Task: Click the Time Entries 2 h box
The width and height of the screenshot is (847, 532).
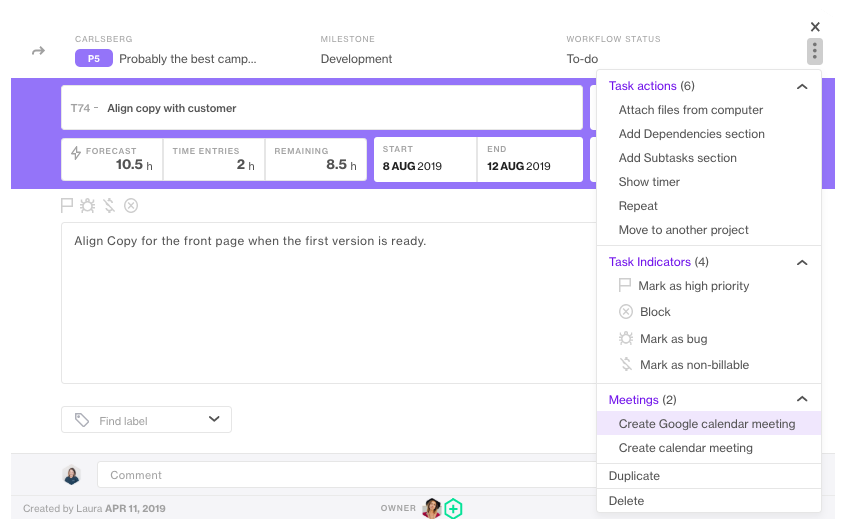Action: 214,159
